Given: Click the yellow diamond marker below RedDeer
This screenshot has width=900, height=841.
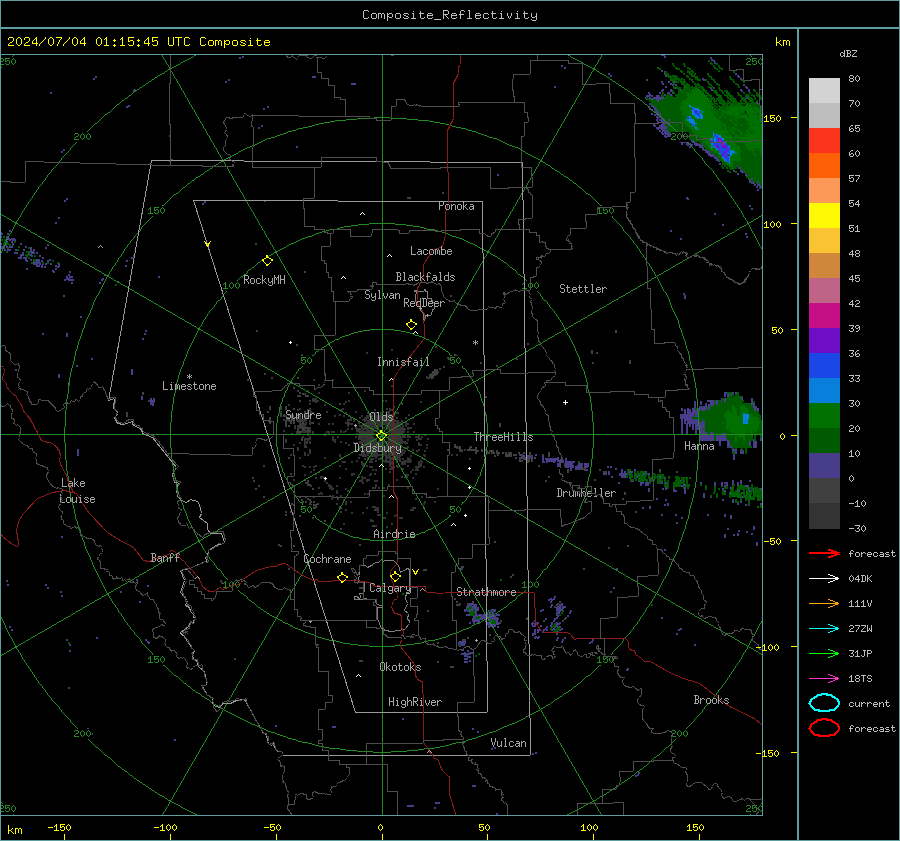Looking at the screenshot, I should click(412, 325).
